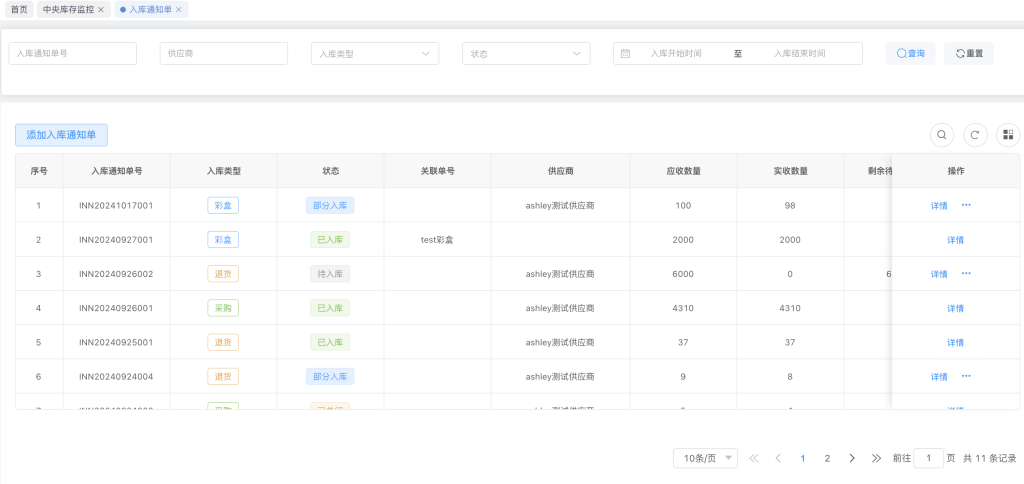Open the more actions ellipsis for INN20240926002

pyautogui.click(x=966, y=273)
